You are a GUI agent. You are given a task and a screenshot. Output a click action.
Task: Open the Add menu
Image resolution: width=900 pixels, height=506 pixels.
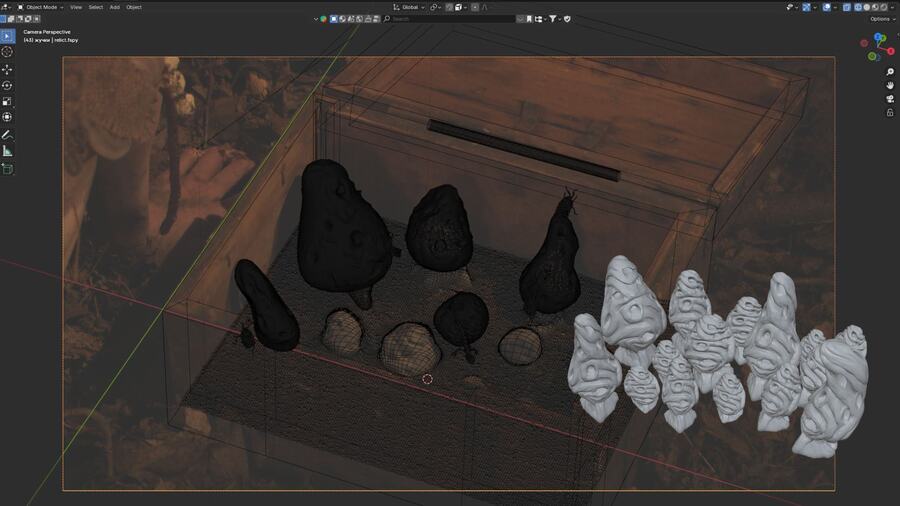click(115, 7)
